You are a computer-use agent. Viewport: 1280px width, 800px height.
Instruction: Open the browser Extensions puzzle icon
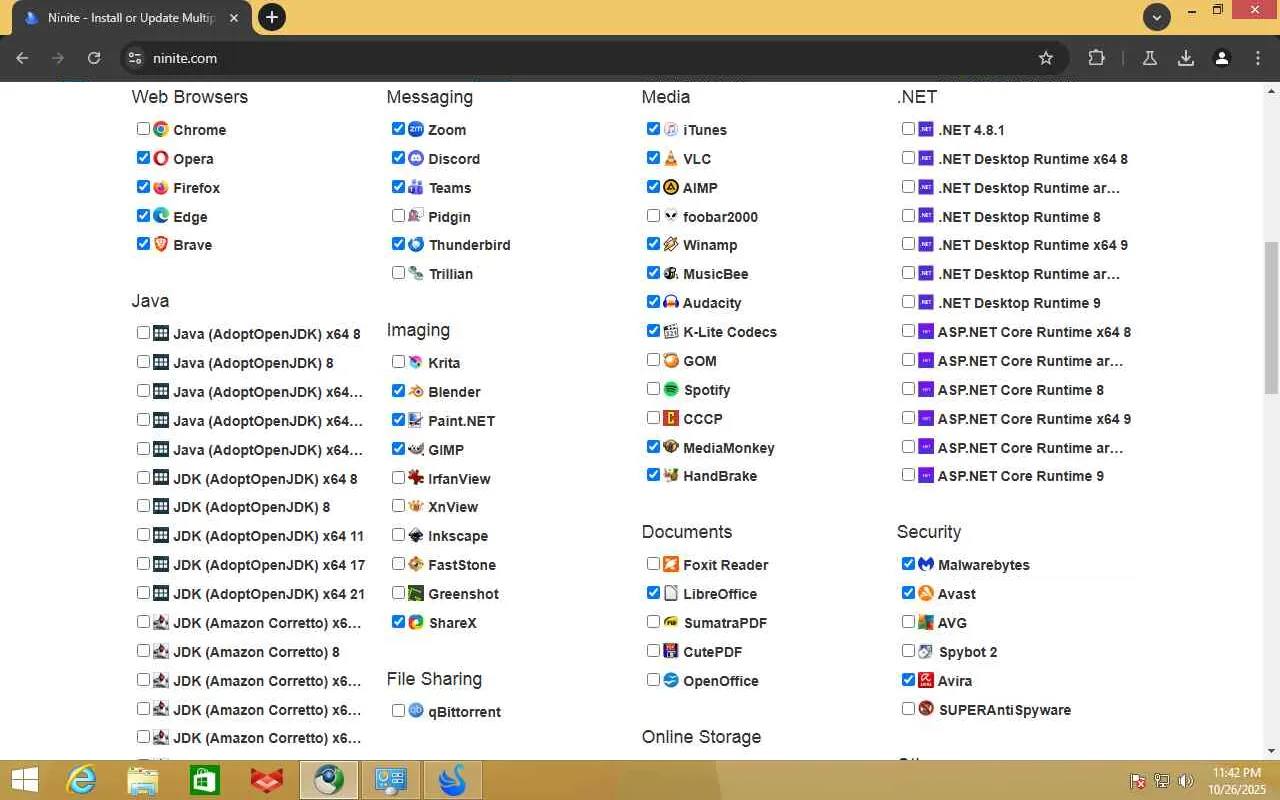[1096, 58]
